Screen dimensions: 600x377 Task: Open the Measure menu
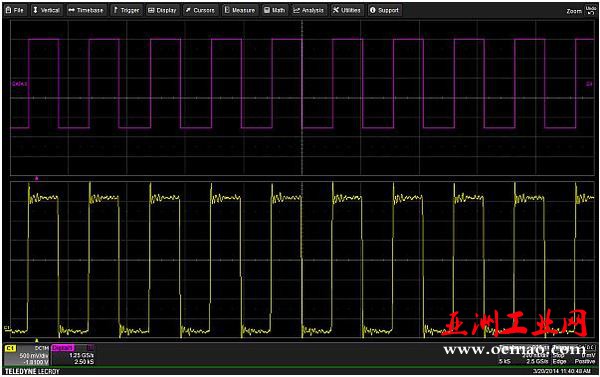tap(240, 10)
